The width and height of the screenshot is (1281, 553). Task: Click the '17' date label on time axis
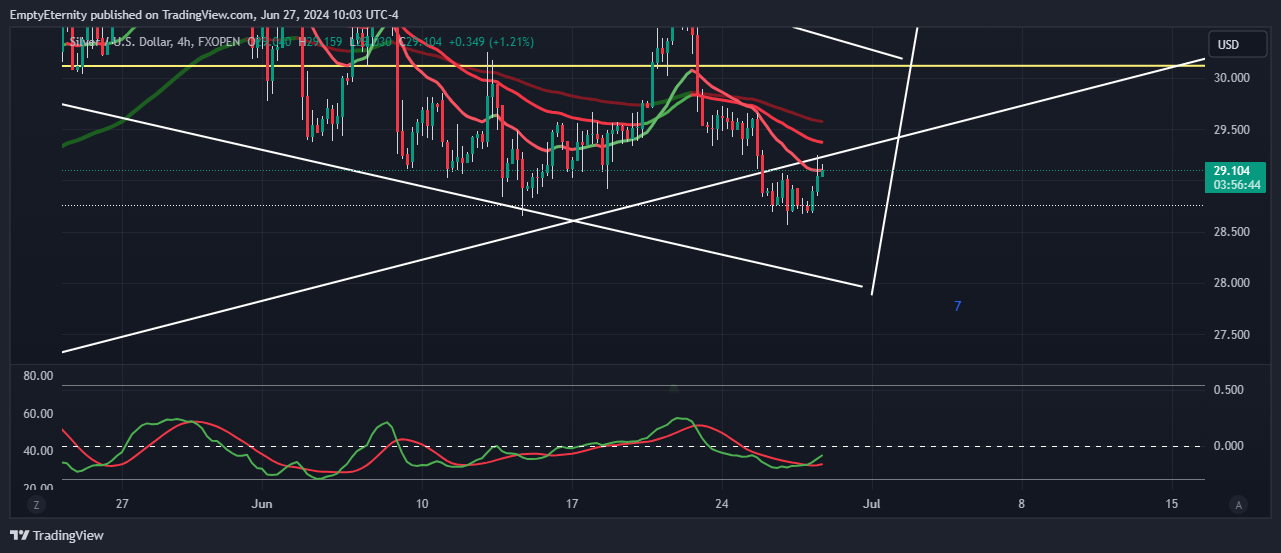[x=572, y=504]
